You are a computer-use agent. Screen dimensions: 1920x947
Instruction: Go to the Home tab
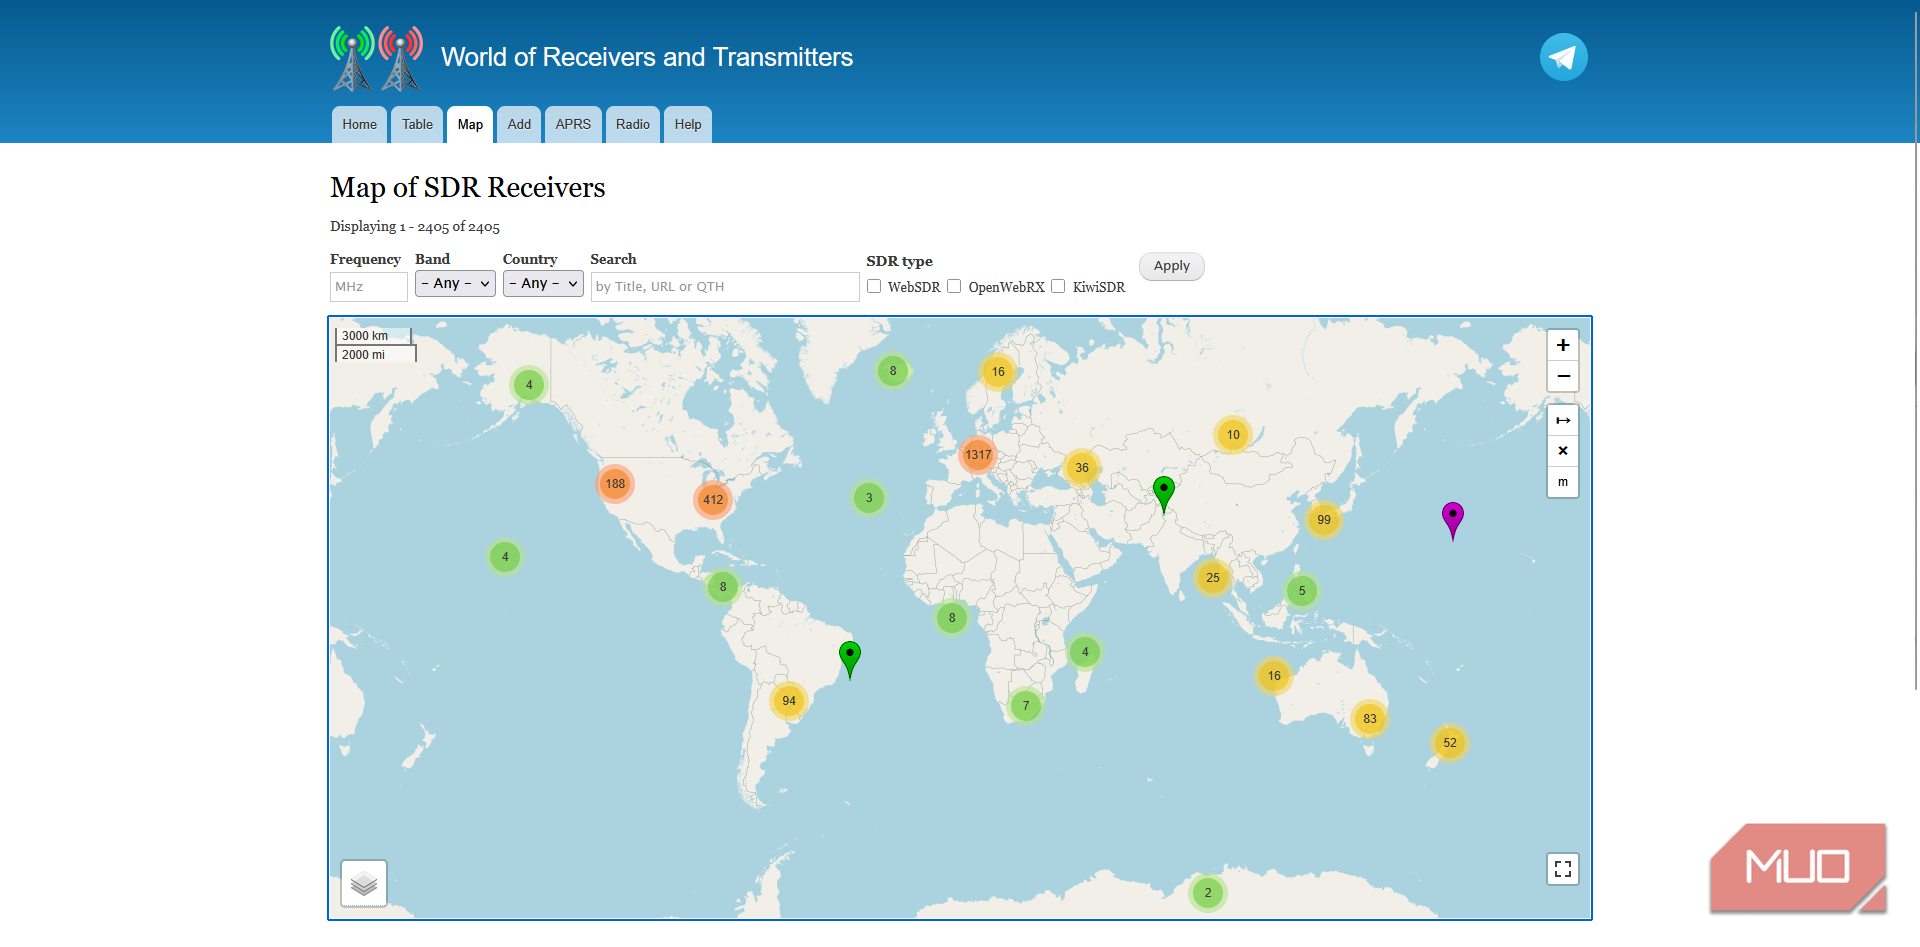tap(359, 124)
